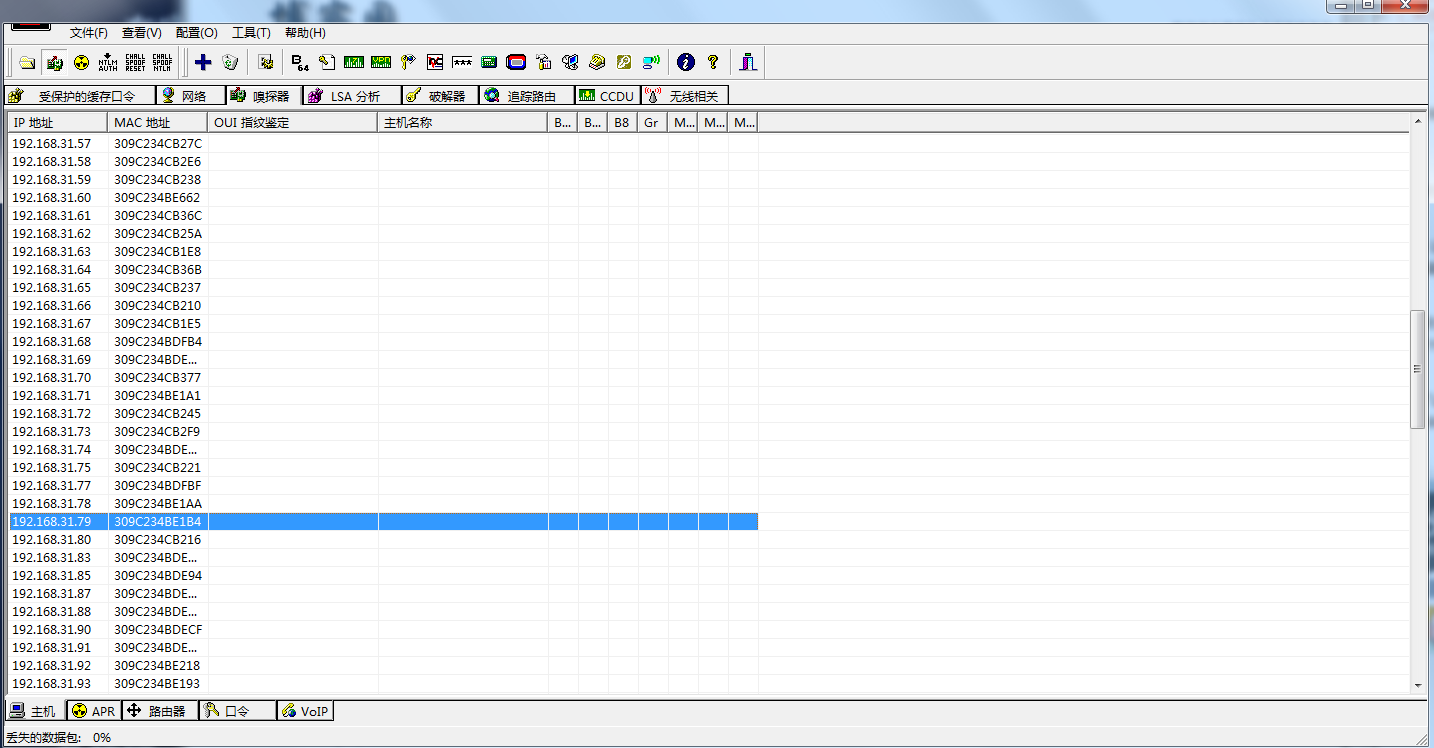Click the B8 column header
Viewport: 1434px width, 748px height.
point(623,123)
